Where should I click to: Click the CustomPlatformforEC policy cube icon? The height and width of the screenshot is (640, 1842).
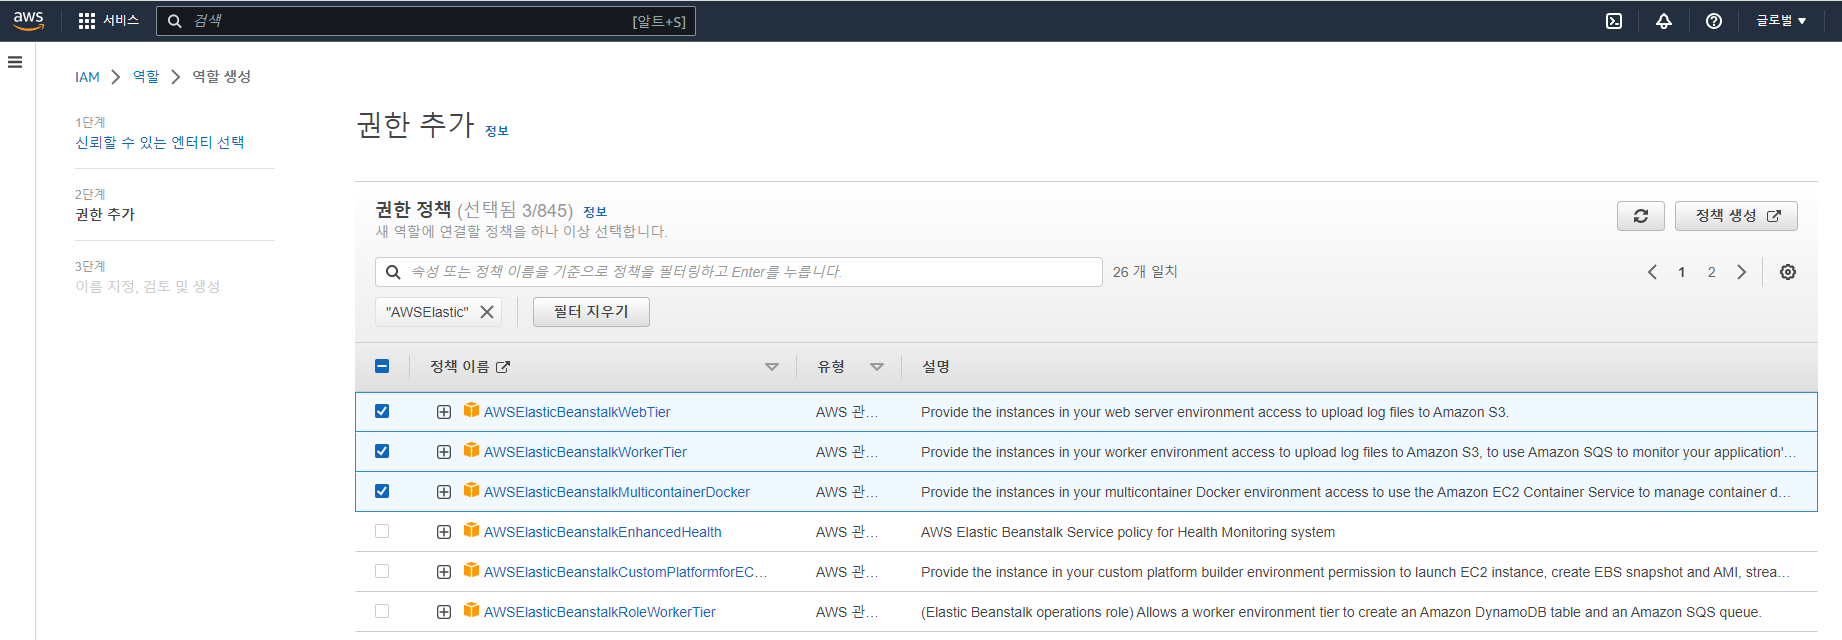point(472,570)
